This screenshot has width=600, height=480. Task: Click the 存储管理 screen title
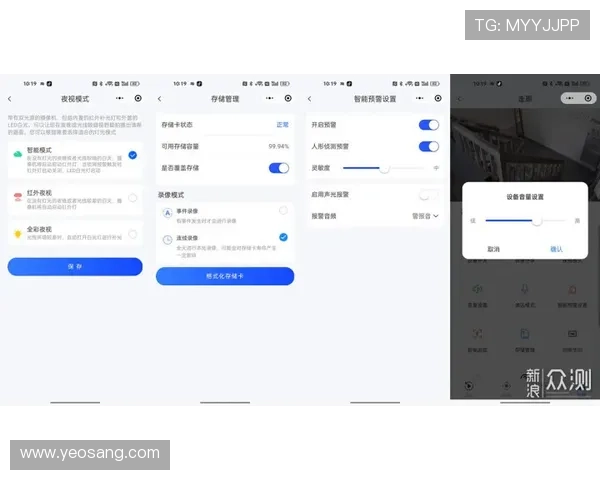click(x=225, y=99)
